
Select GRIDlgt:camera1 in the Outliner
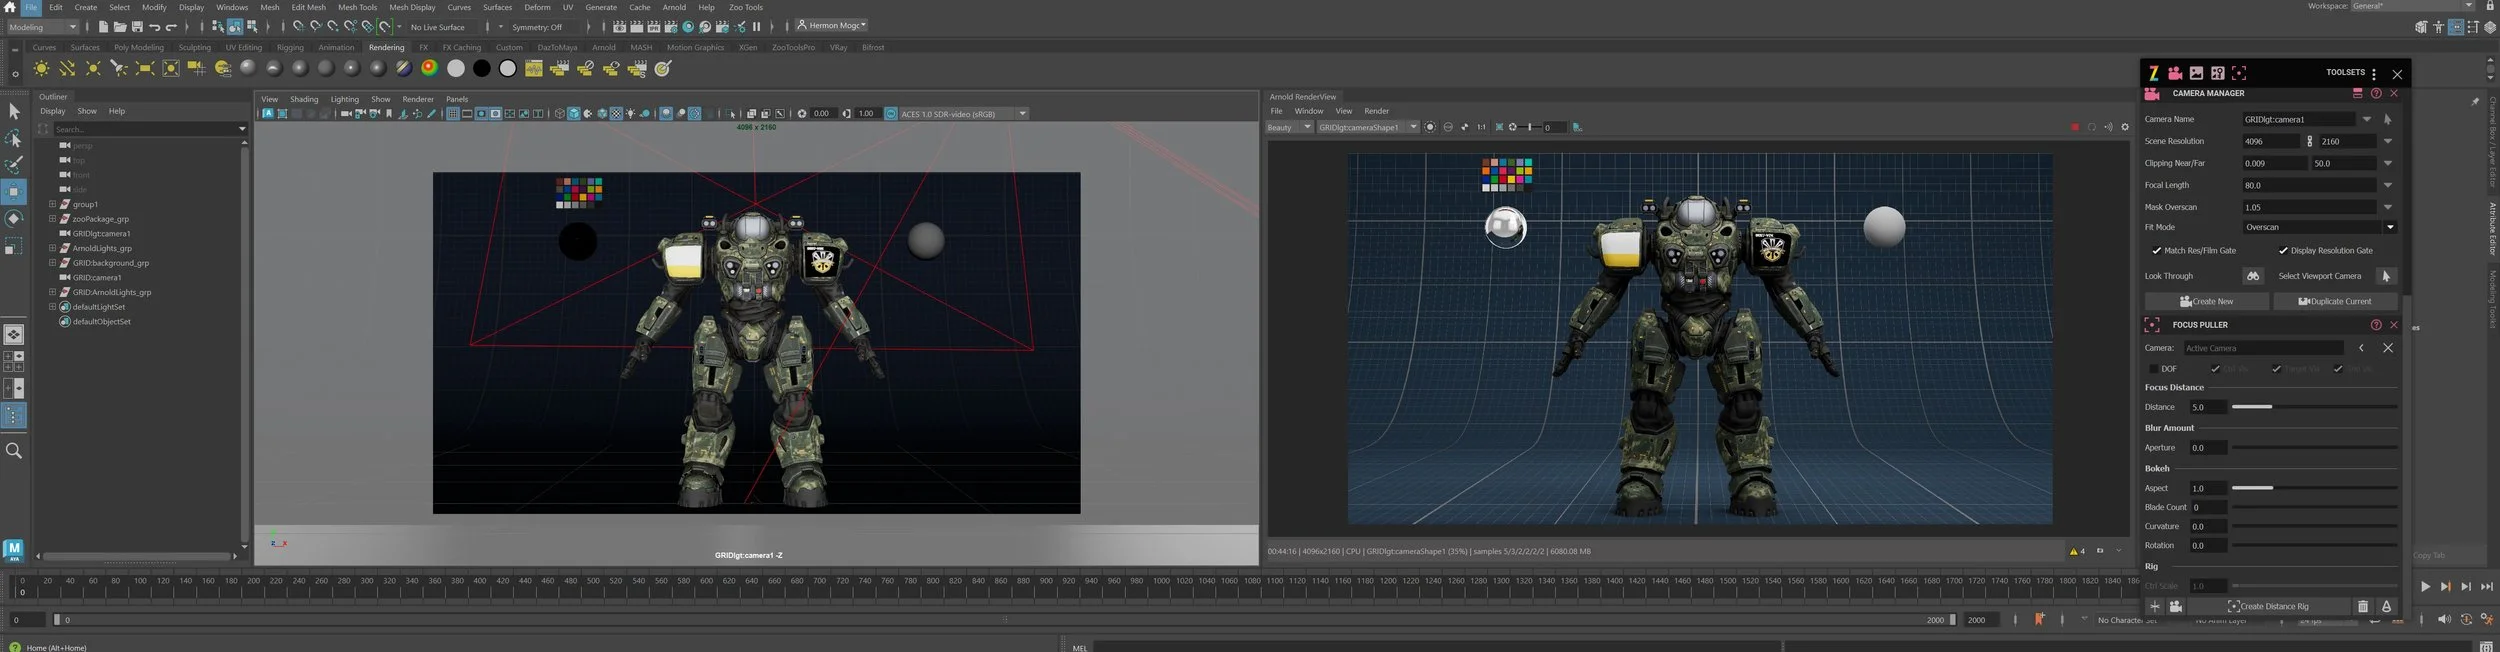pyautogui.click(x=101, y=234)
